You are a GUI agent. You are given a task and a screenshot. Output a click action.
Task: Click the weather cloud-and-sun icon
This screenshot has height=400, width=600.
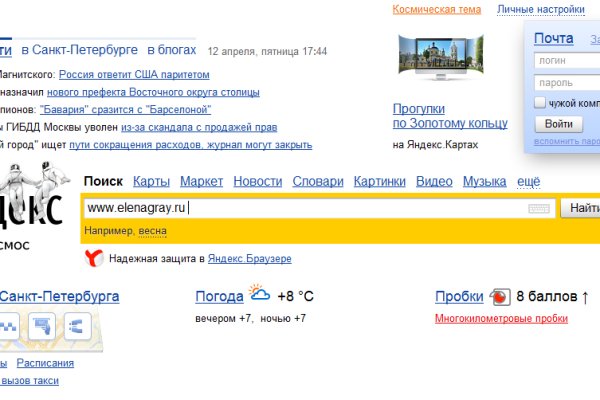click(259, 295)
